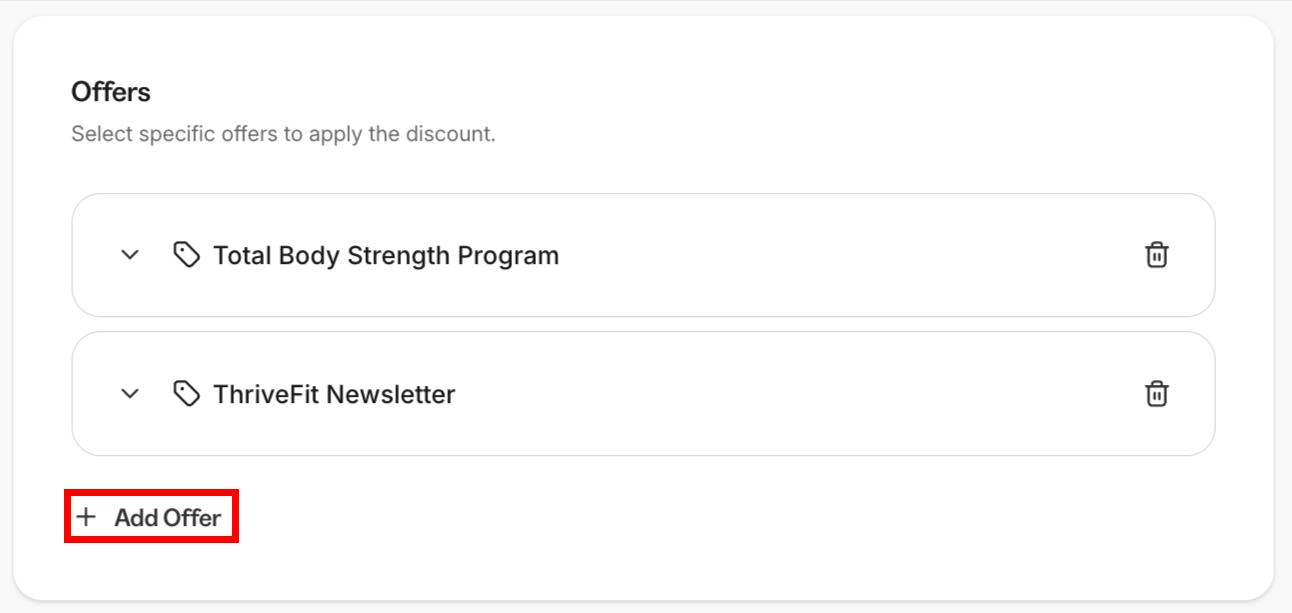Viewport: 1292px width, 613px height.
Task: Click the Offers heading
Action: coord(110,91)
